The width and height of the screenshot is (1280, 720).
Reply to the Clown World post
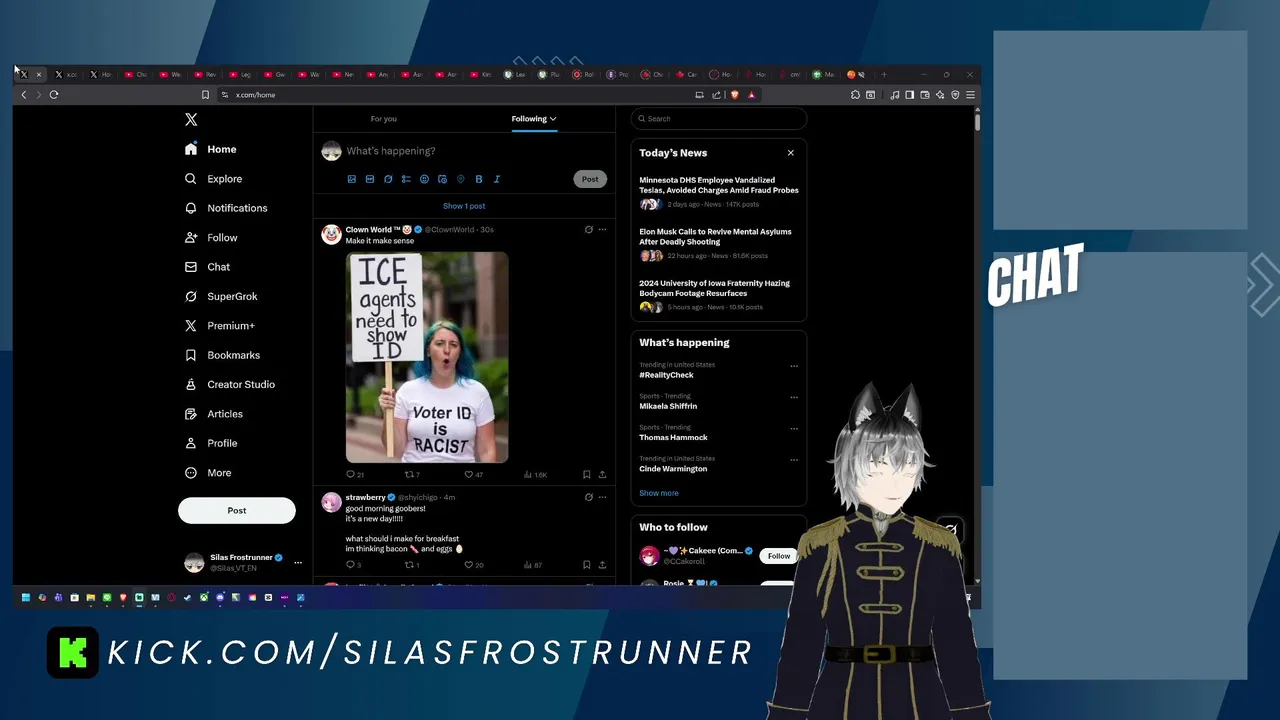(355, 475)
